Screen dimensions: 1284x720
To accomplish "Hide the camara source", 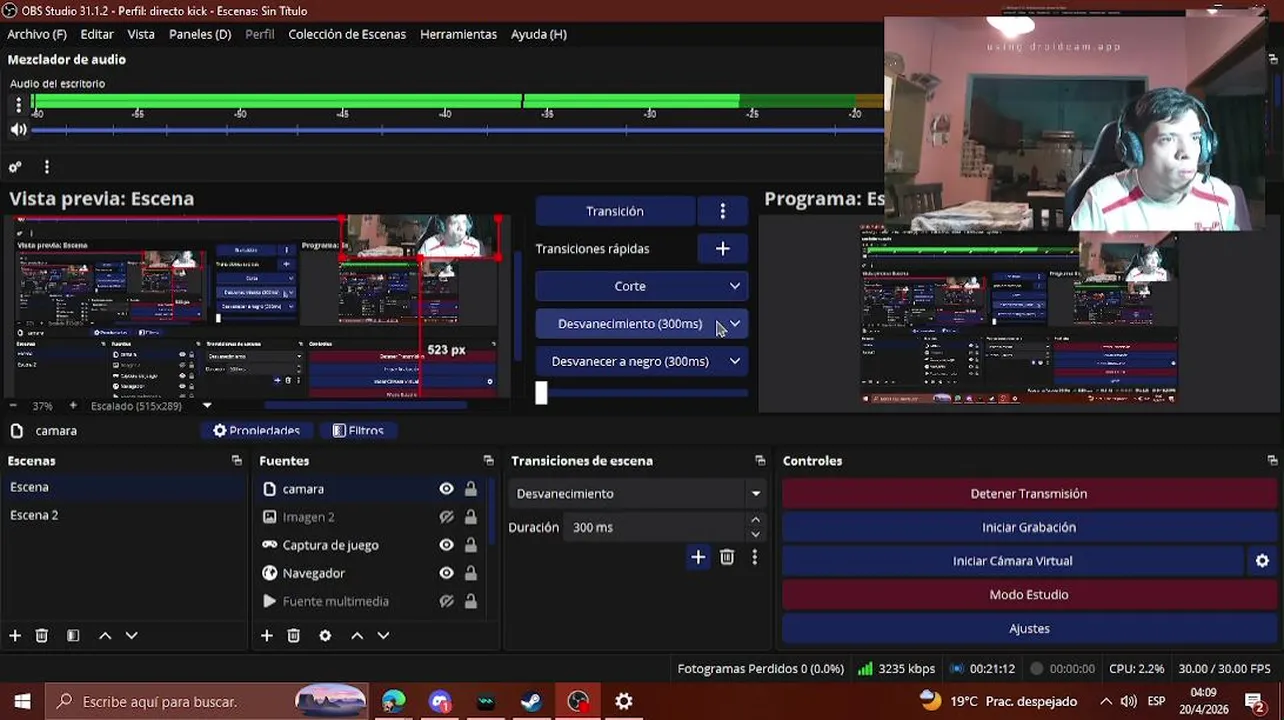I will click(x=446, y=489).
